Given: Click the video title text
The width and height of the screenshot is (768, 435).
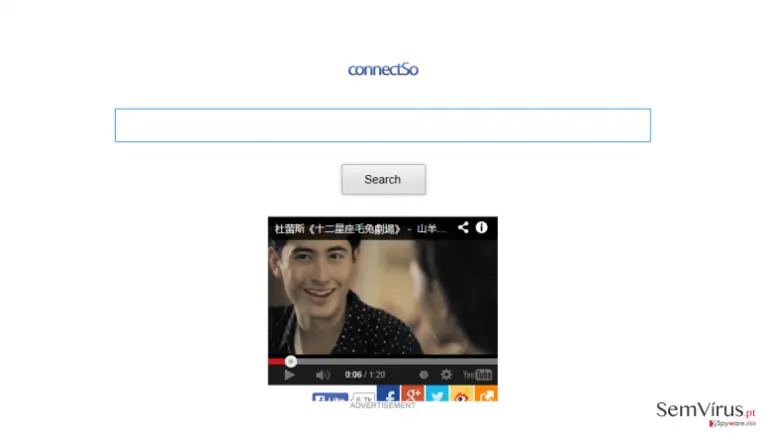Looking at the screenshot, I should [360, 228].
